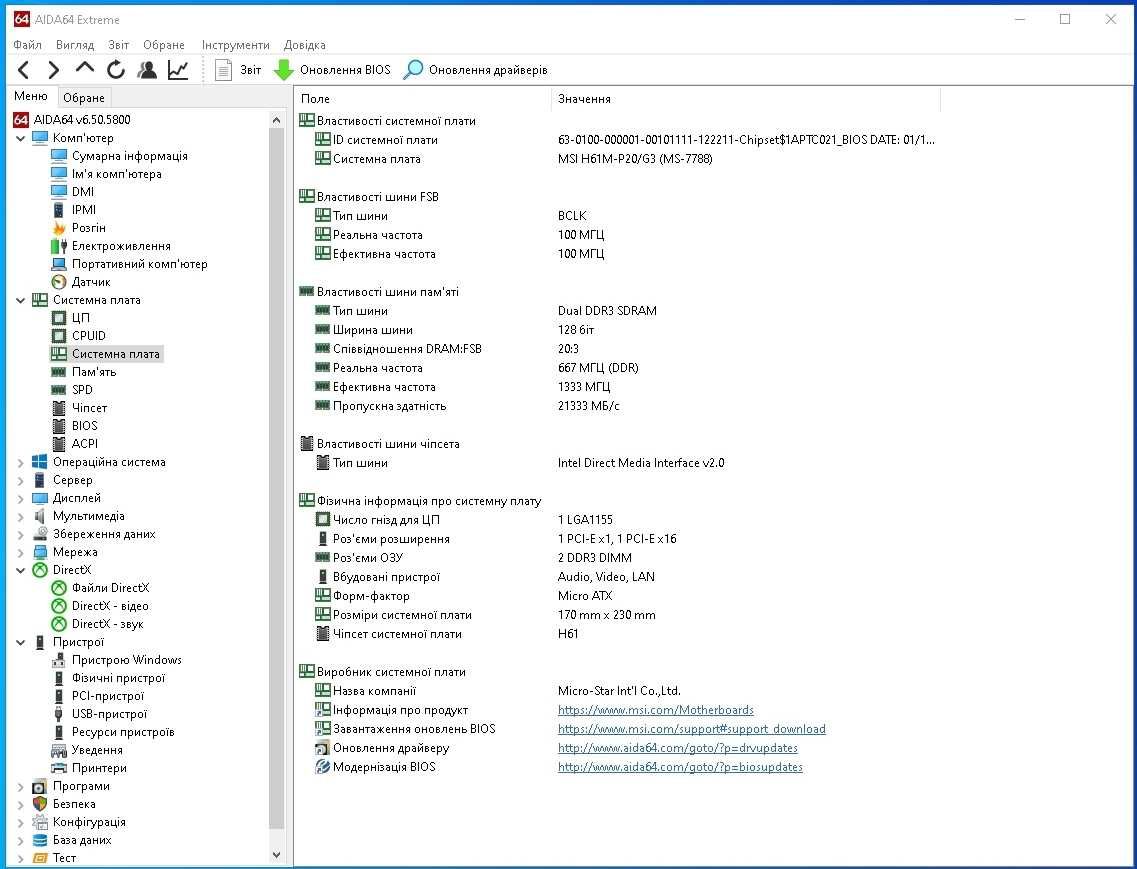Open the aida64 biosupdates link
Image resolution: width=1137 pixels, height=869 pixels.
coord(680,767)
